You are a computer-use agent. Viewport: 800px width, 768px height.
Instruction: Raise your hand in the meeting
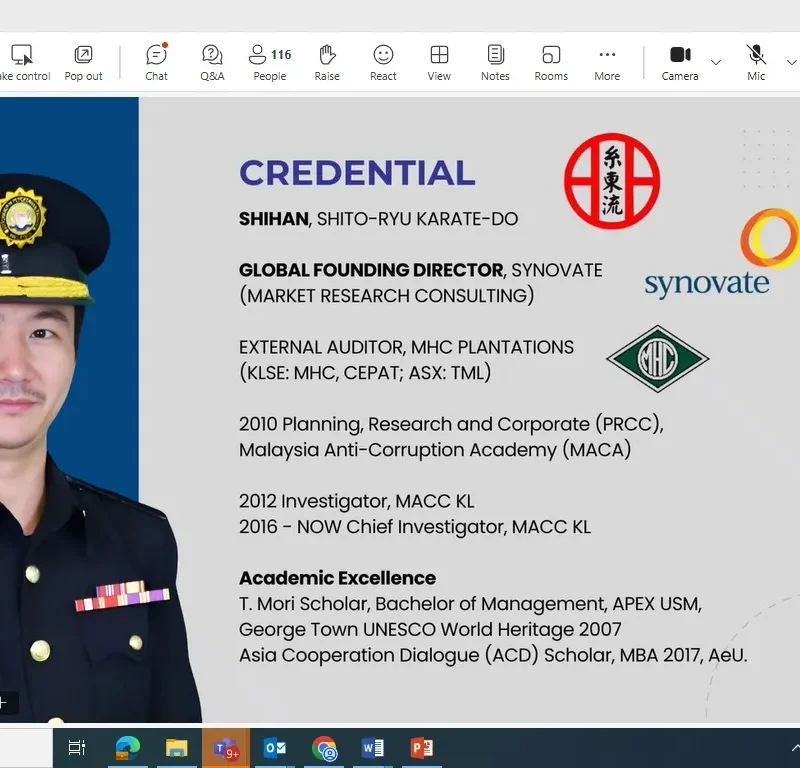click(x=327, y=63)
